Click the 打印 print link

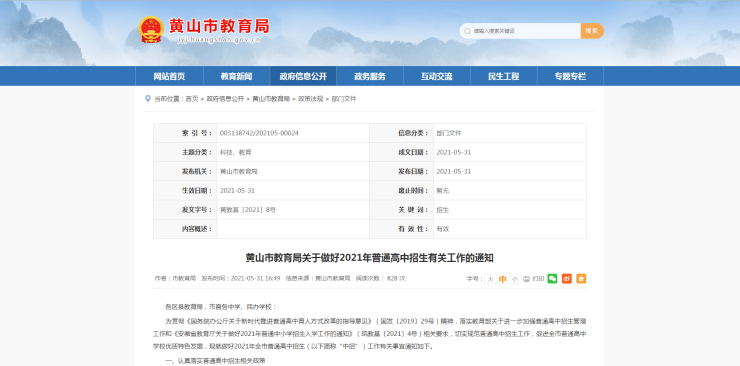tap(538, 279)
